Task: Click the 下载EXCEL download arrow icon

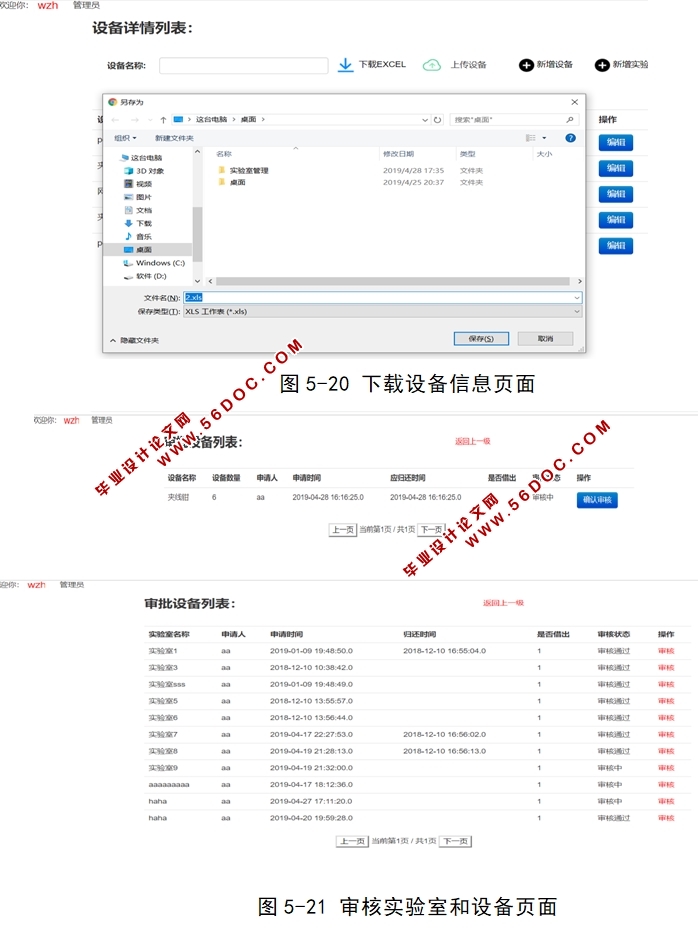Action: tap(345, 65)
